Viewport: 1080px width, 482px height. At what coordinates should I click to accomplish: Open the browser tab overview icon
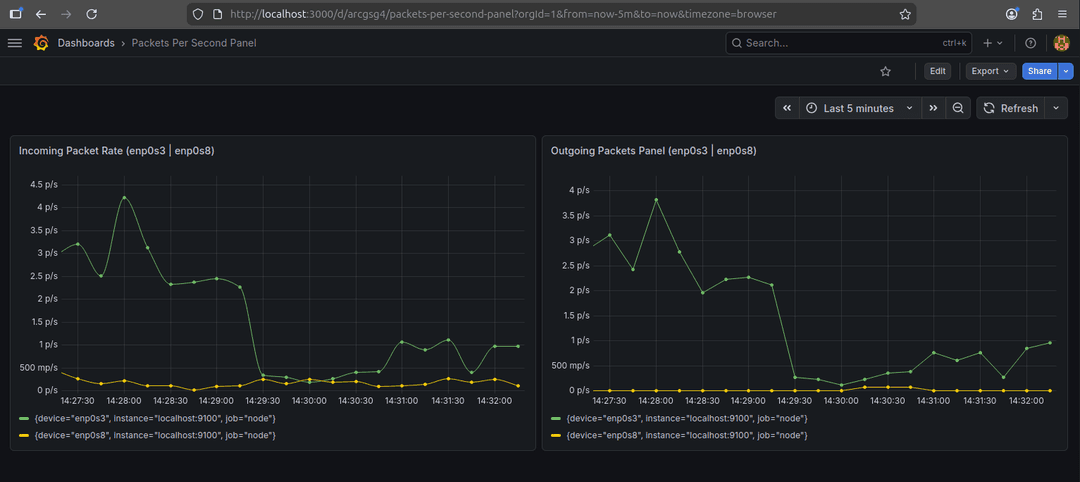click(16, 14)
